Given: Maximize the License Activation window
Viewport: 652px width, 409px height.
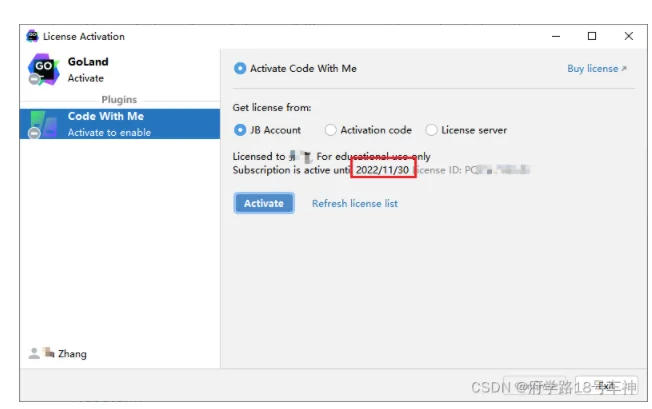Looking at the screenshot, I should 592,36.
